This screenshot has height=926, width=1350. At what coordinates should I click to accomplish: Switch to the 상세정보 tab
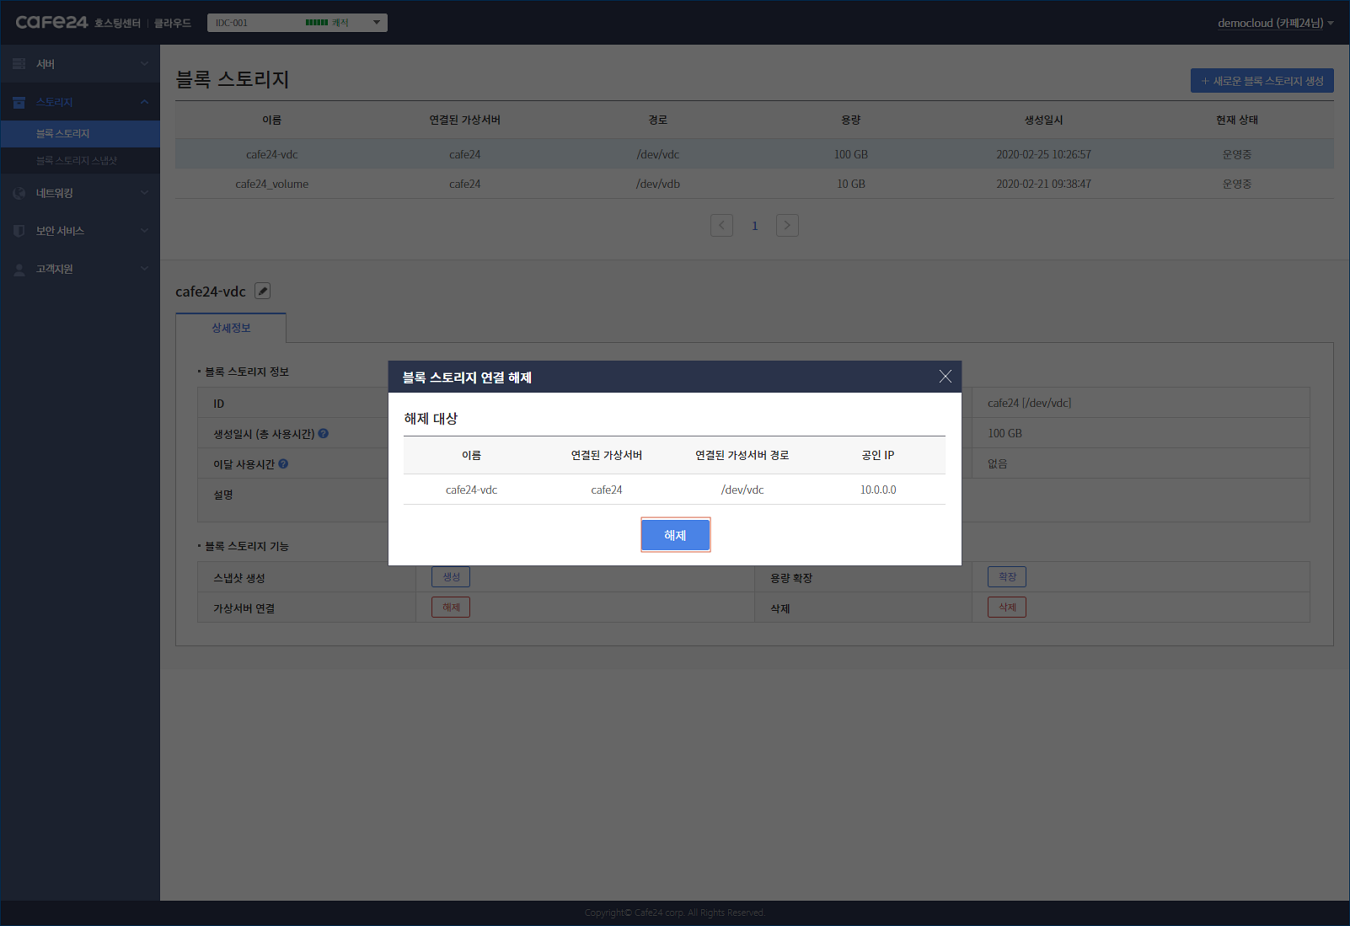click(231, 328)
